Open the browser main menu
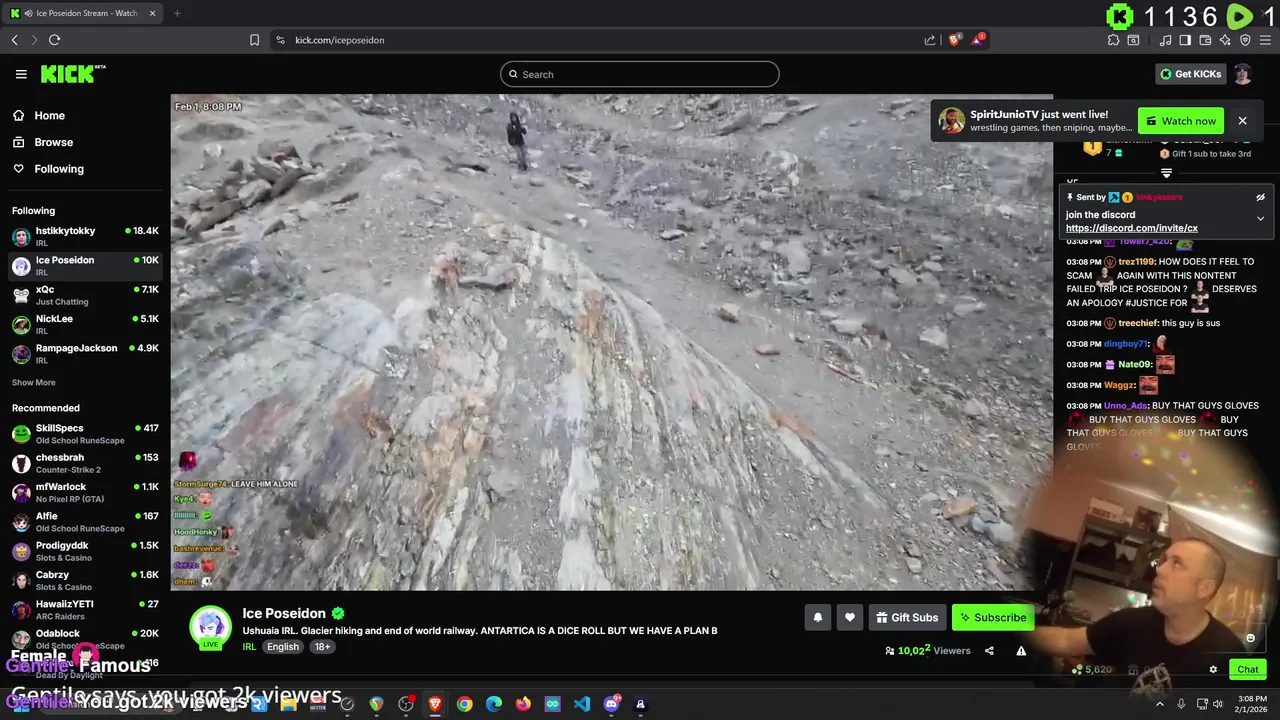 [1266, 40]
